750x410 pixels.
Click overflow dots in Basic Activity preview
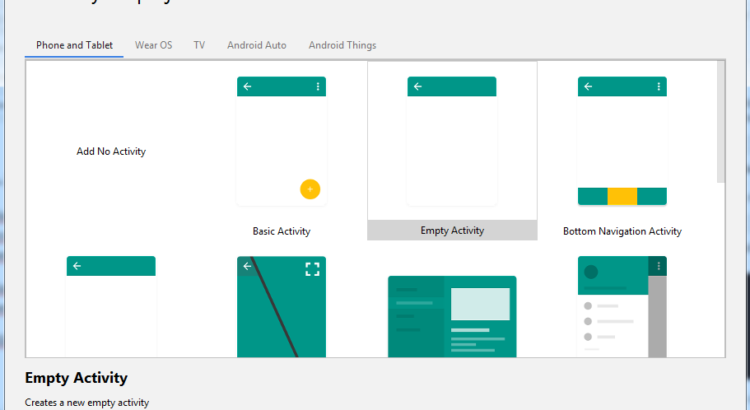318,87
